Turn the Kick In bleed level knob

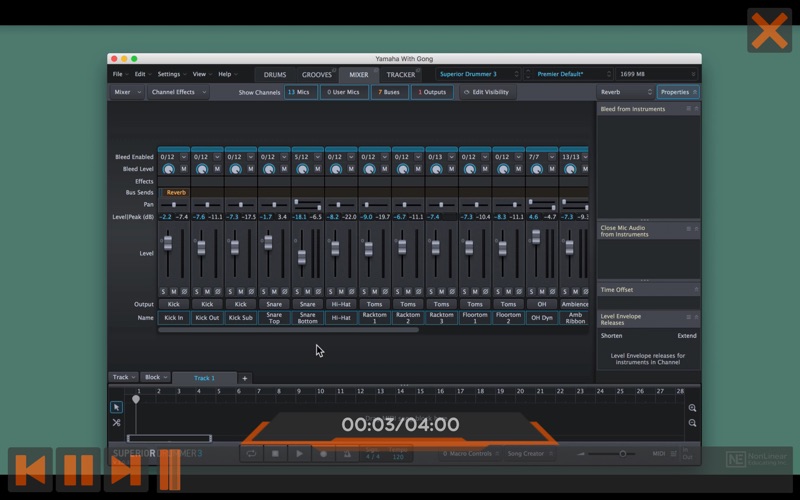[168, 169]
